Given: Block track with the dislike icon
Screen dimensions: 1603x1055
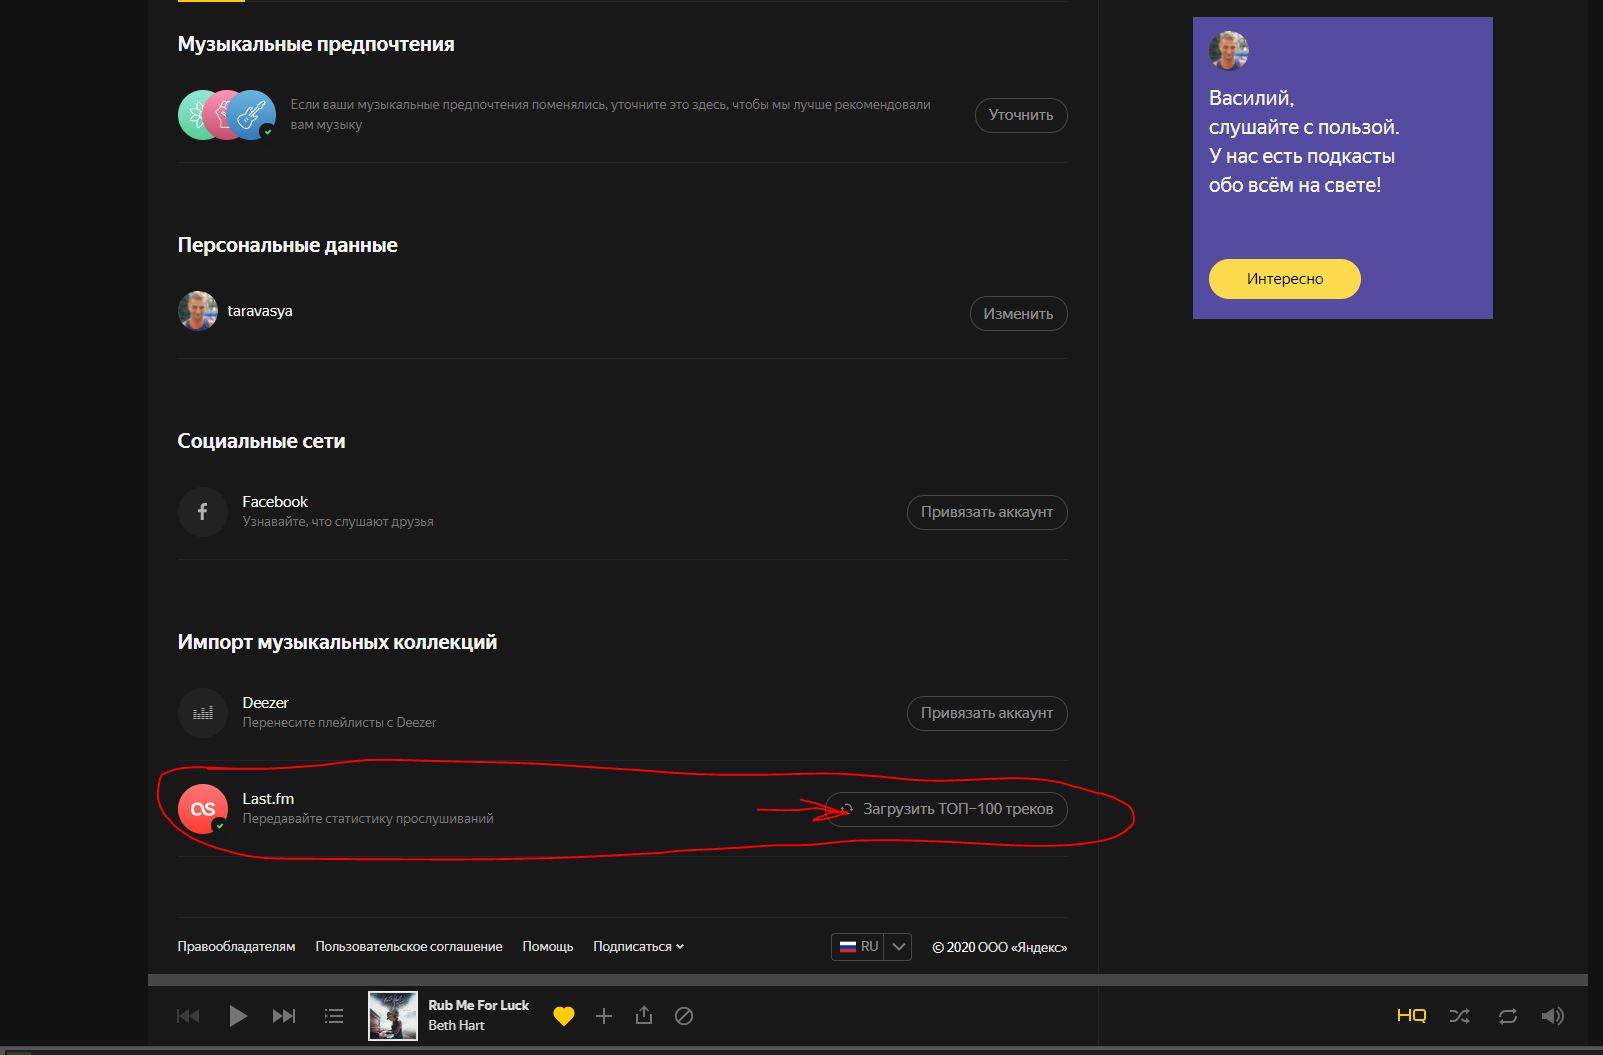Looking at the screenshot, I should (x=684, y=1016).
